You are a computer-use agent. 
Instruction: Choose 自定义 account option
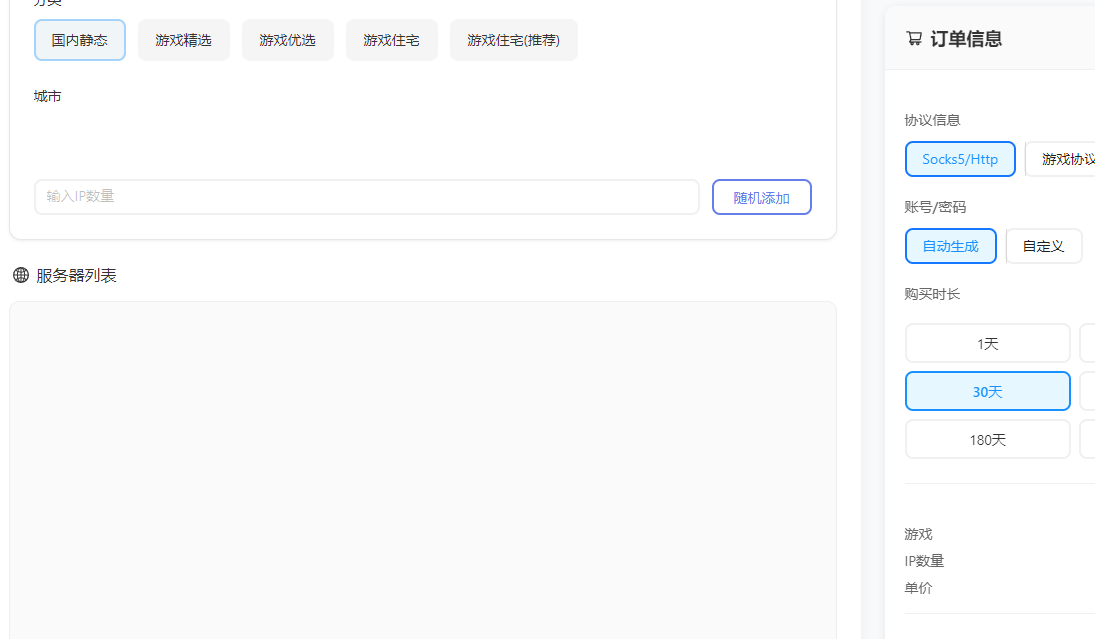click(x=1043, y=246)
